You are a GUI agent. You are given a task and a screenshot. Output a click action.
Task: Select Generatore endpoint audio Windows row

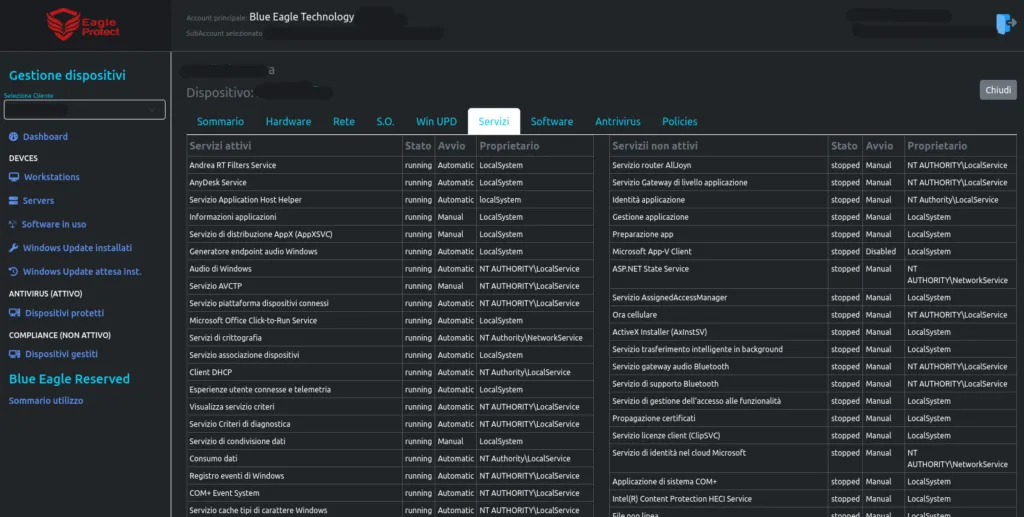pyautogui.click(x=390, y=251)
